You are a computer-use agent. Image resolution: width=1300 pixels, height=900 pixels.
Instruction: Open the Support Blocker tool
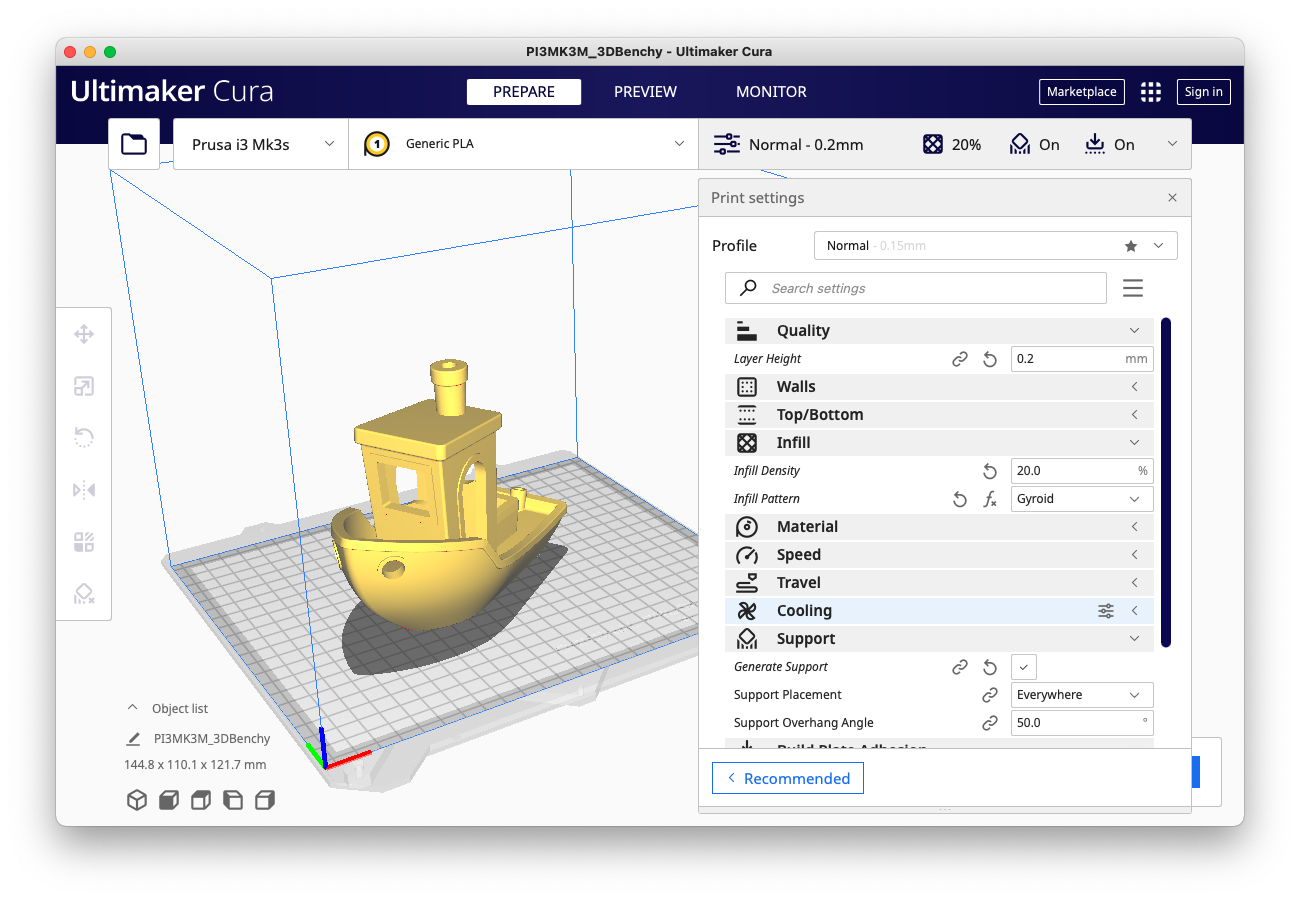tap(84, 594)
